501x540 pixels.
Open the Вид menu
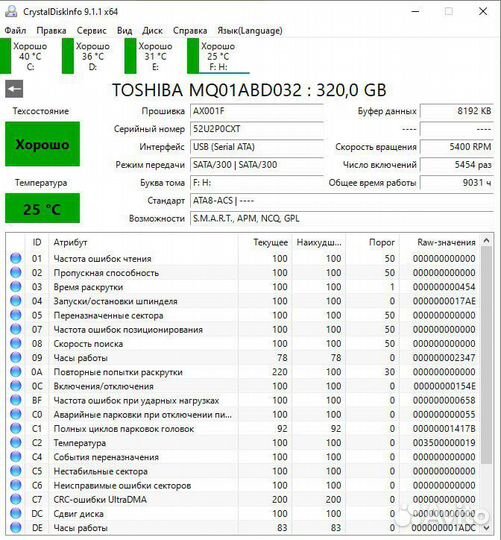[x=124, y=31]
